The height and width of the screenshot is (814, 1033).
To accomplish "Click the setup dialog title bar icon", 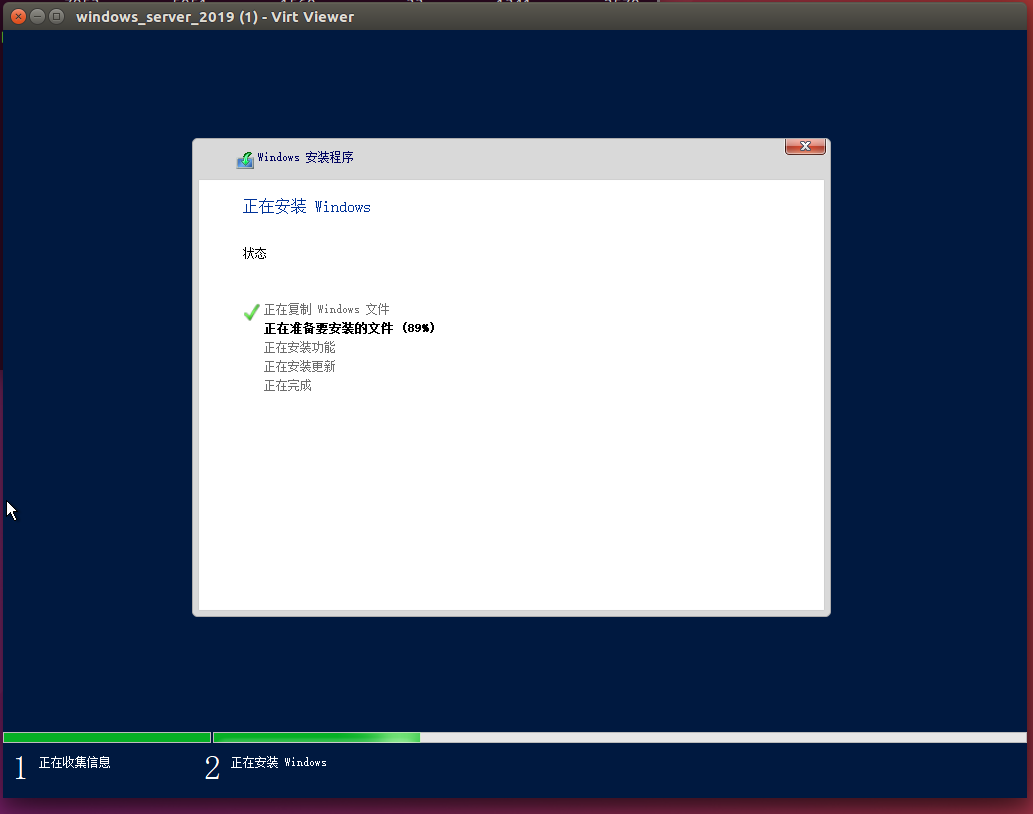I will click(x=245, y=158).
